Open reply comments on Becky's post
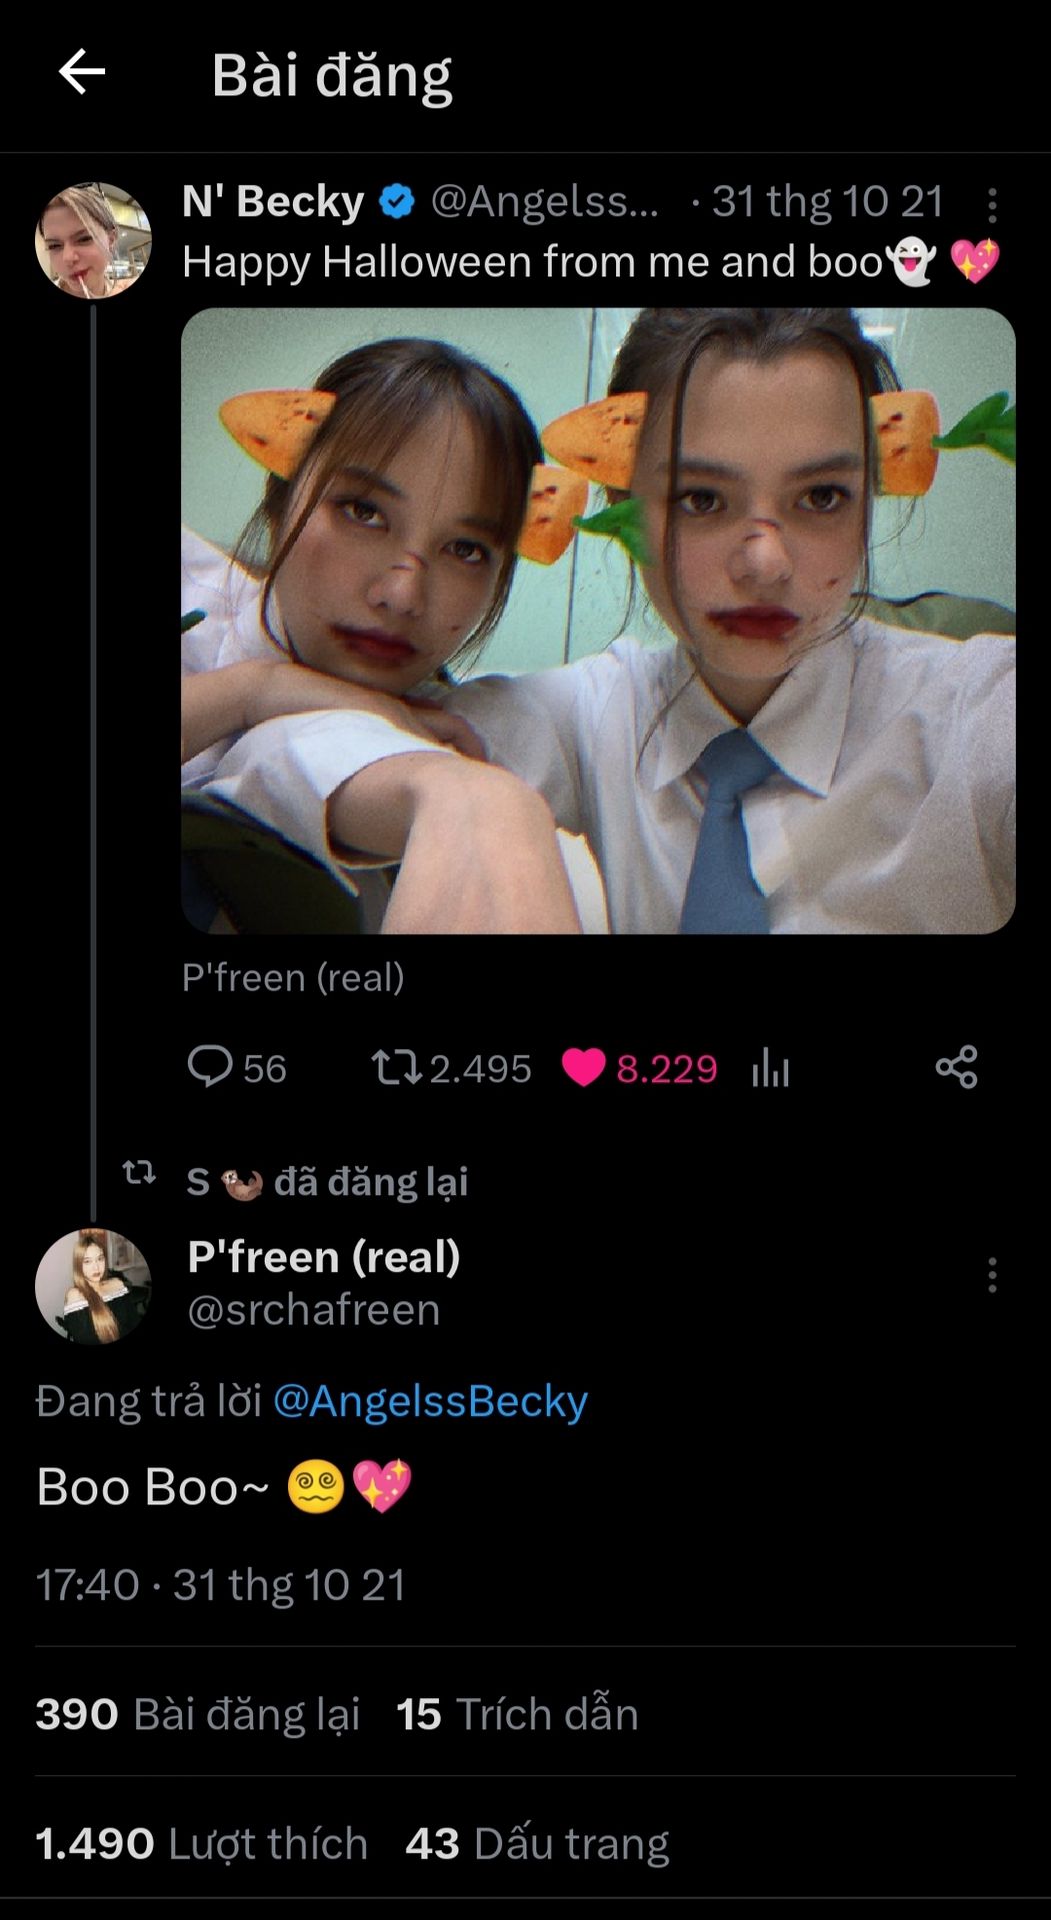 tap(211, 1067)
